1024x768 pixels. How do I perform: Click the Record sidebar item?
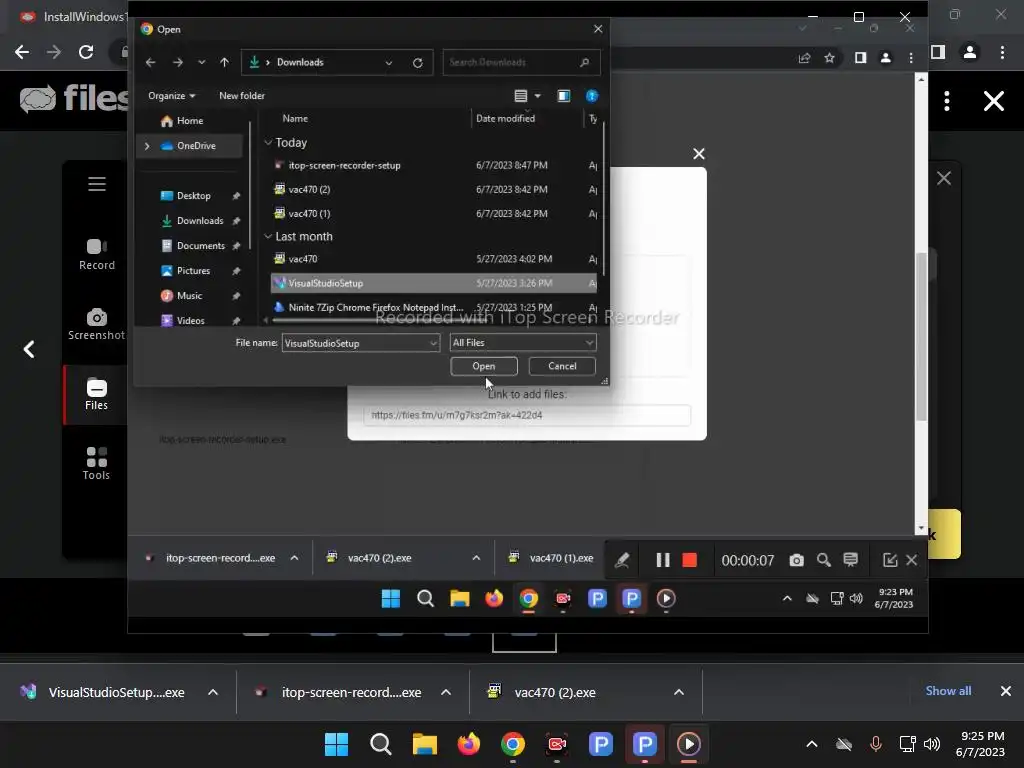point(97,255)
